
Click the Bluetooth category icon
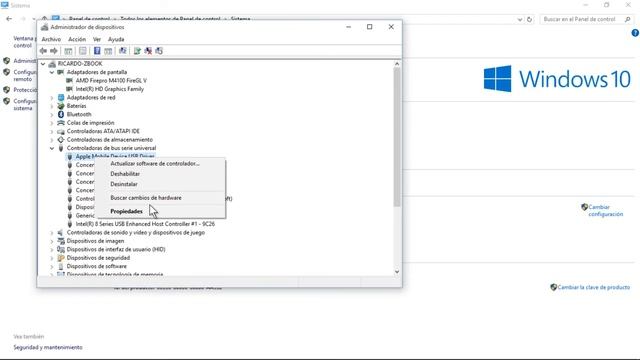(x=61, y=114)
